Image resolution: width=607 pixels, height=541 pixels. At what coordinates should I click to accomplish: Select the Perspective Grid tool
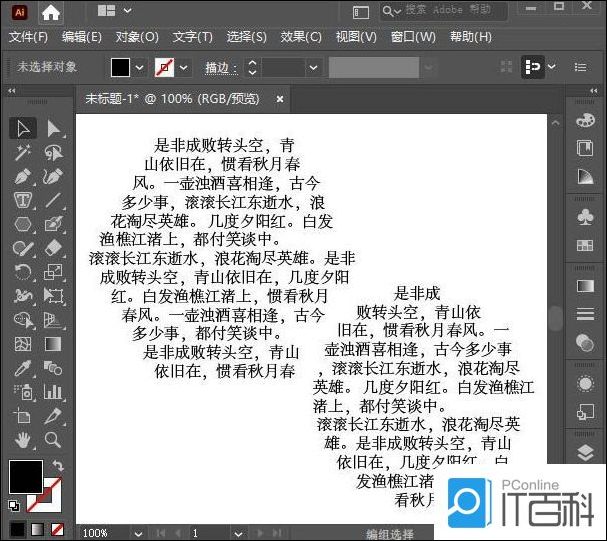53,320
